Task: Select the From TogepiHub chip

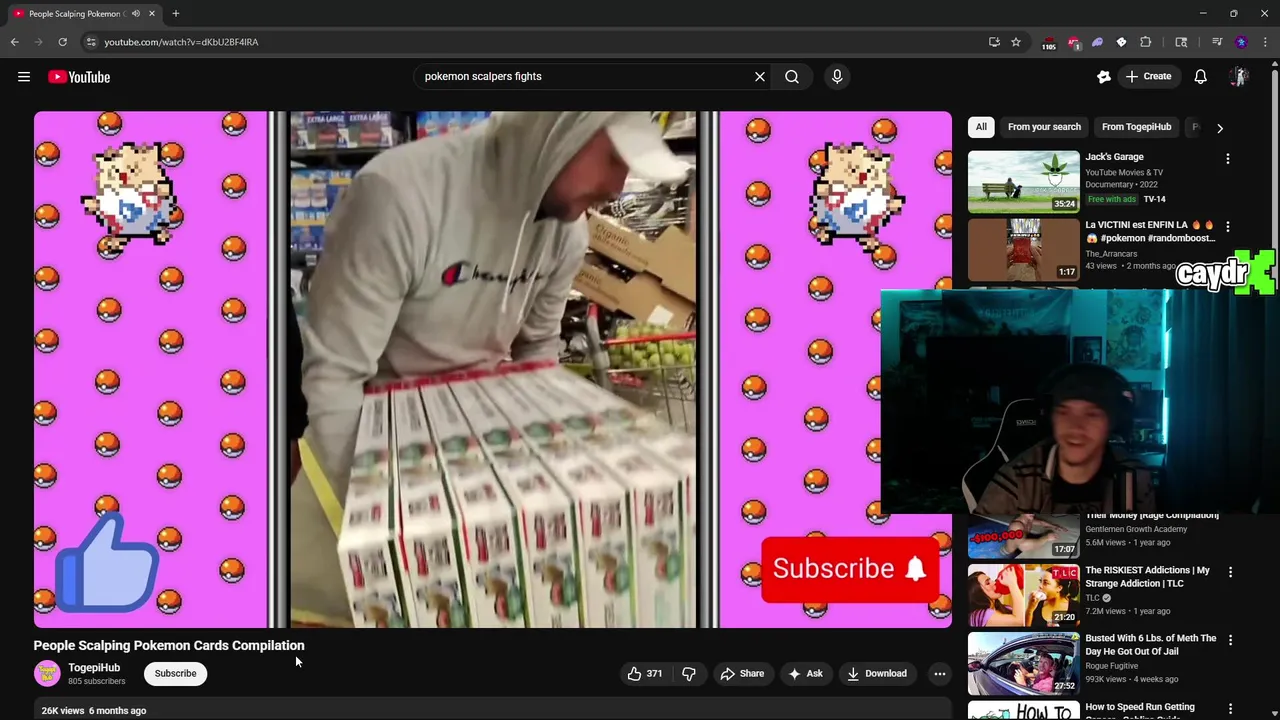Action: [1136, 127]
